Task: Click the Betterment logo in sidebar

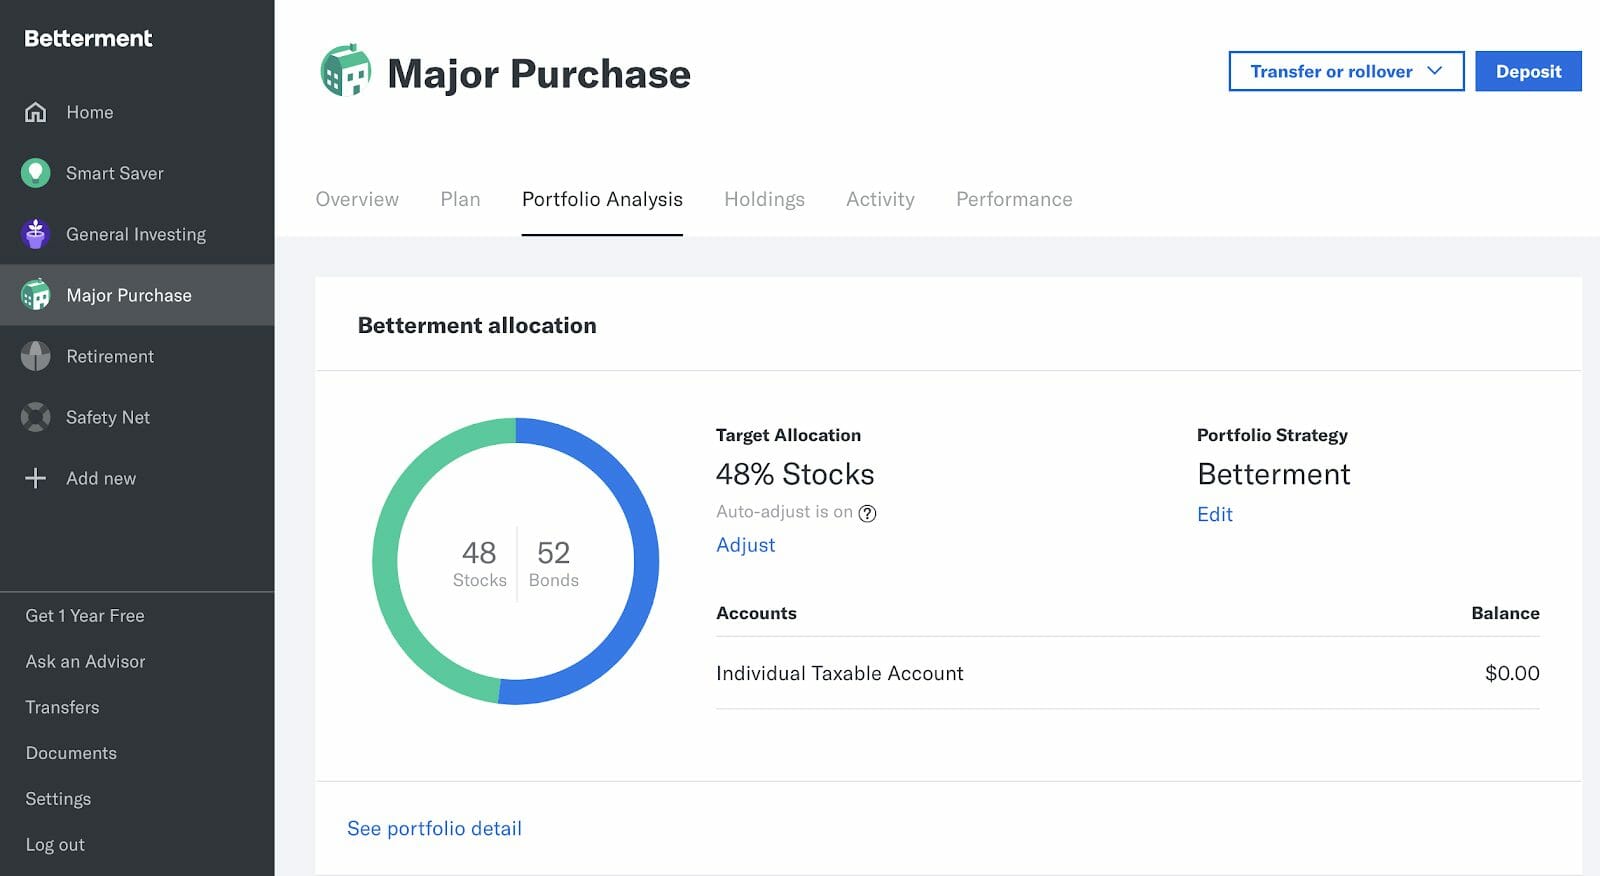Action: 88,38
